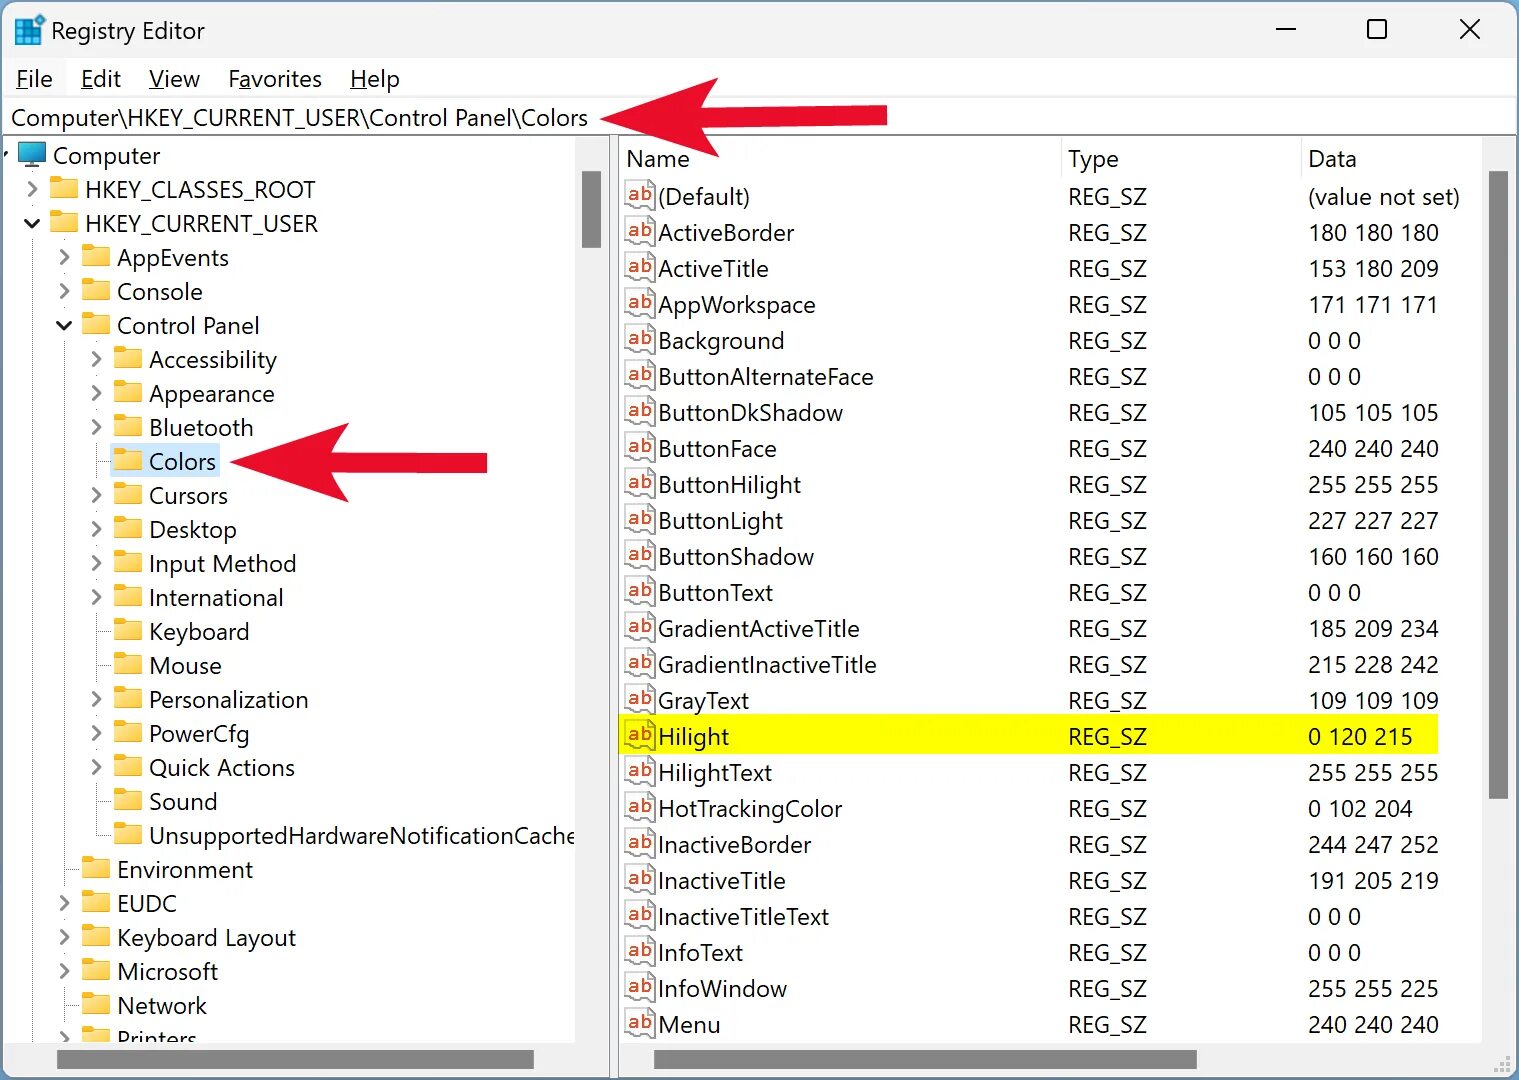1519x1080 pixels.
Task: Click the string icon of HilightText value
Action: (x=640, y=771)
